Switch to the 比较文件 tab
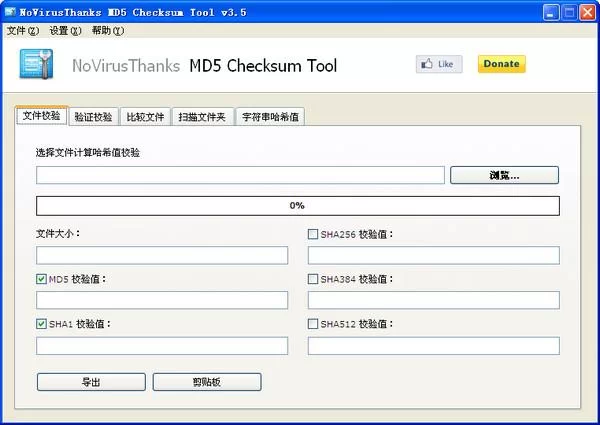600x425 pixels. click(145, 117)
